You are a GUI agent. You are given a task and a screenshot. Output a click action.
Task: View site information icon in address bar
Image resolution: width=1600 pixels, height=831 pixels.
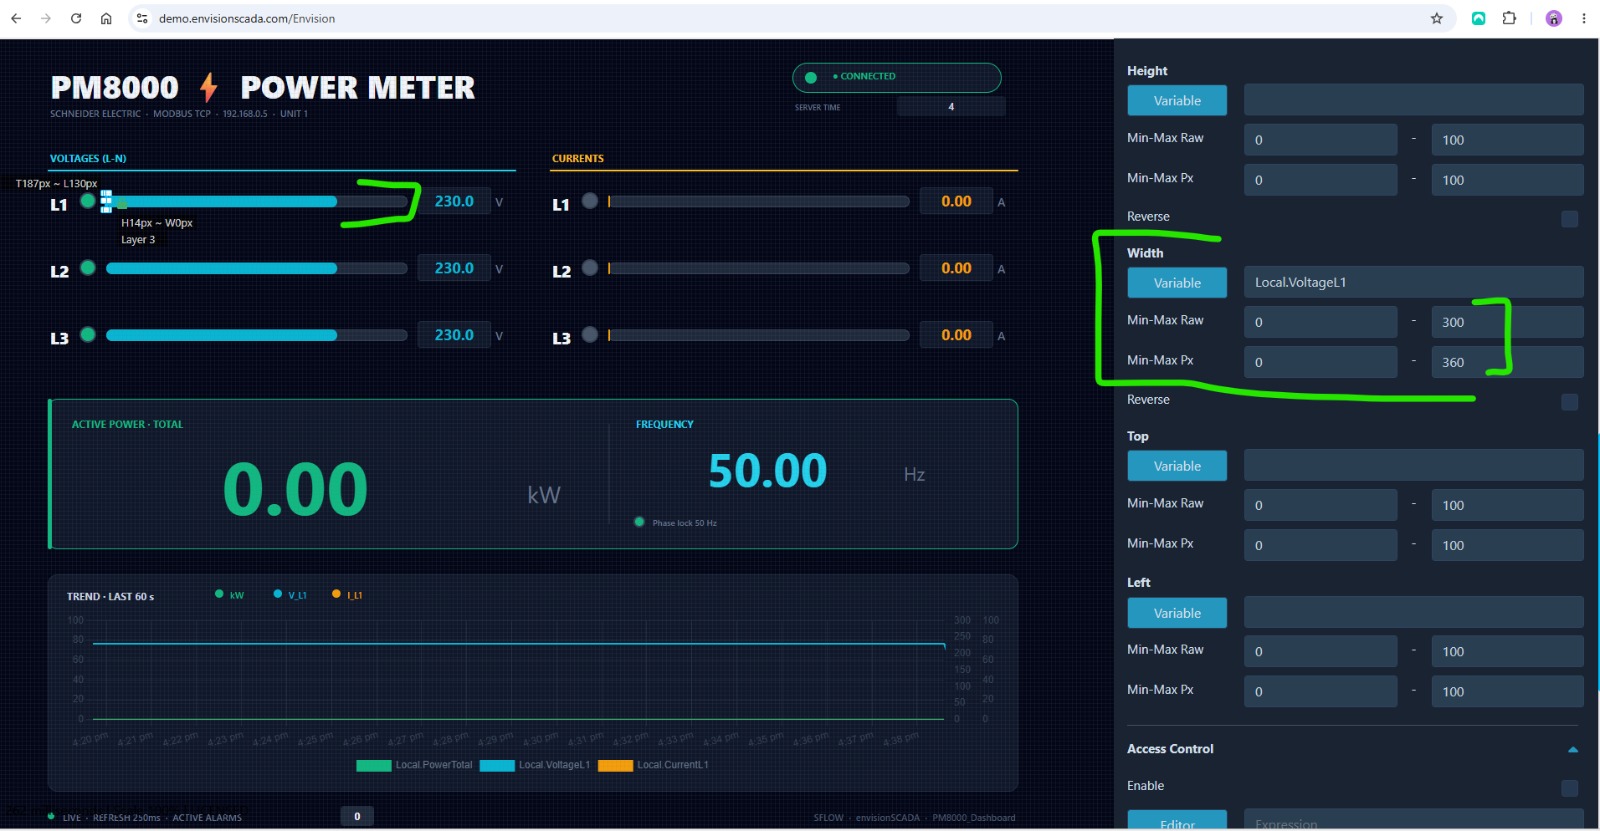pyautogui.click(x=142, y=18)
